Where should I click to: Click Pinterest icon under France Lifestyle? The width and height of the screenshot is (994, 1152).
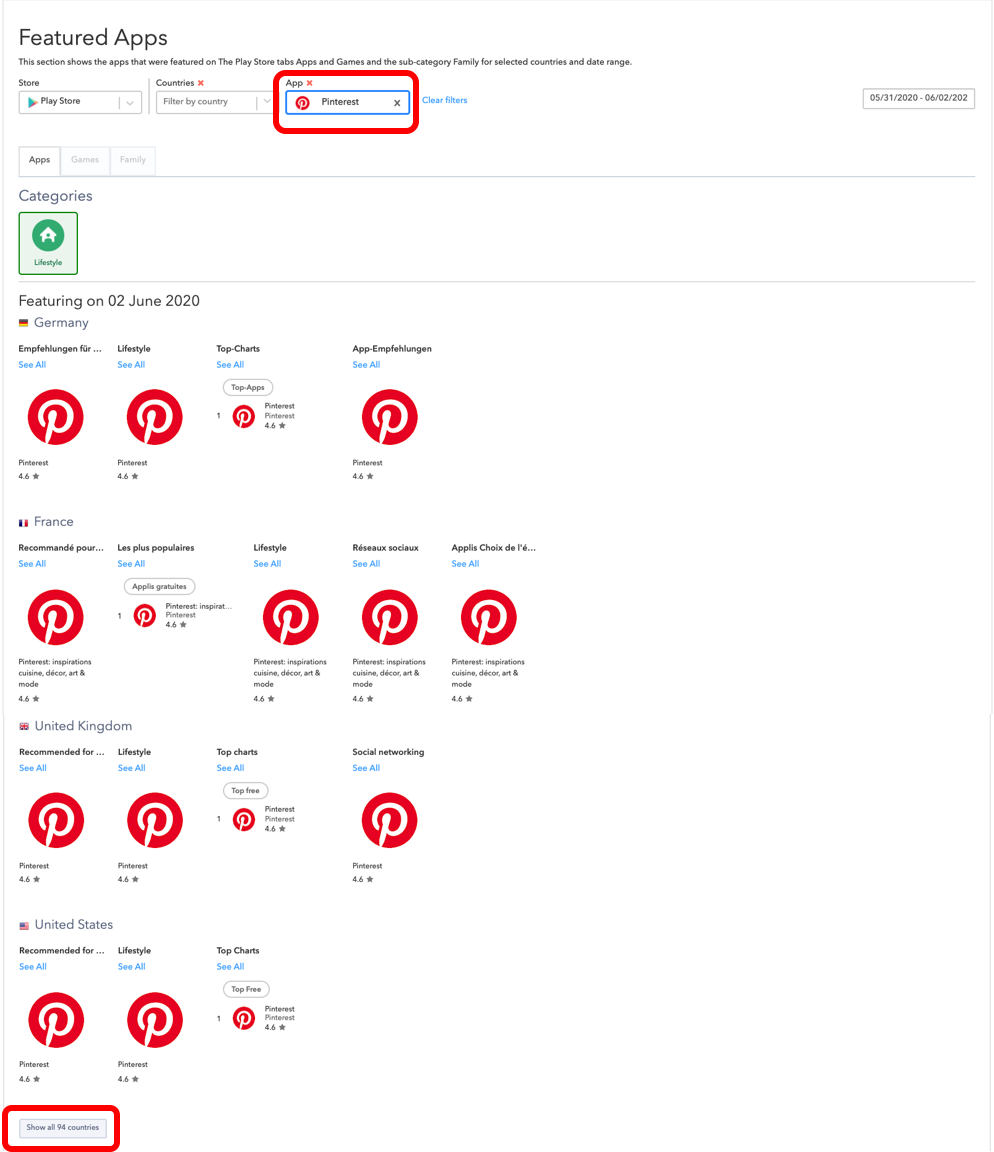(x=290, y=617)
